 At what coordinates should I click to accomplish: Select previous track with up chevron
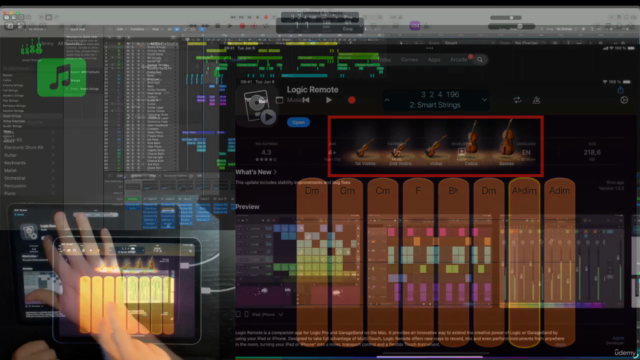pos(387,100)
